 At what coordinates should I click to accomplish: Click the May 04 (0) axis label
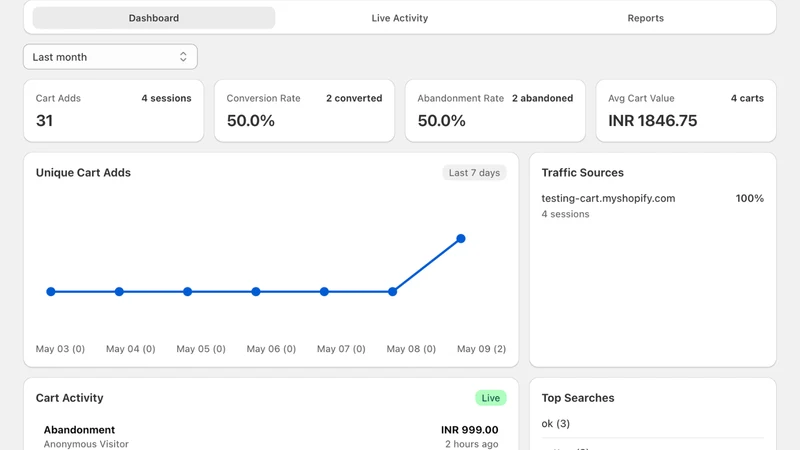pos(131,349)
